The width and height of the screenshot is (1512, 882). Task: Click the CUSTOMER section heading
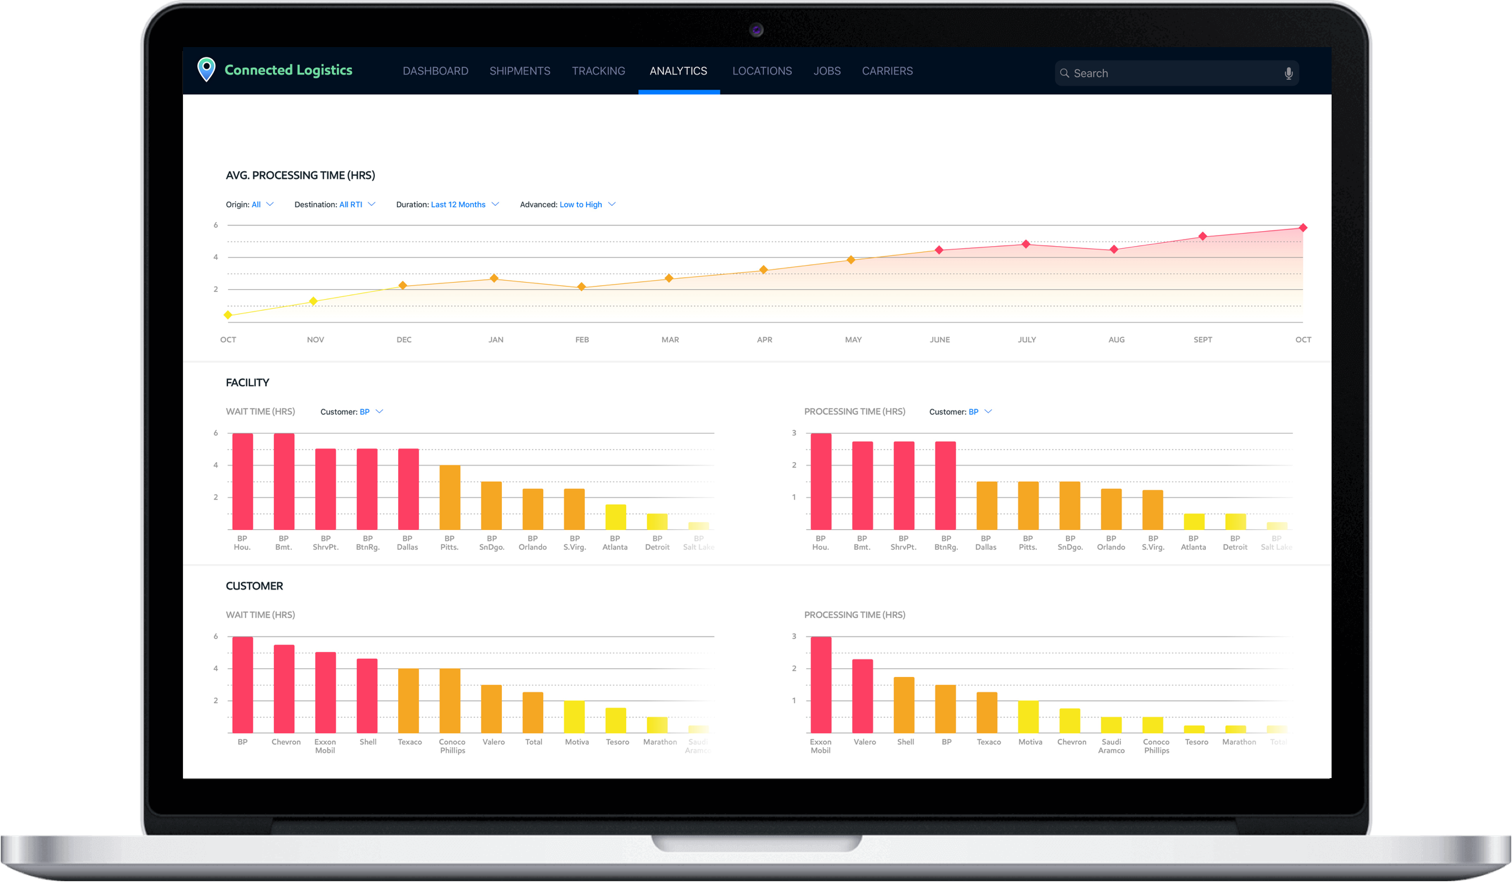pos(254,586)
